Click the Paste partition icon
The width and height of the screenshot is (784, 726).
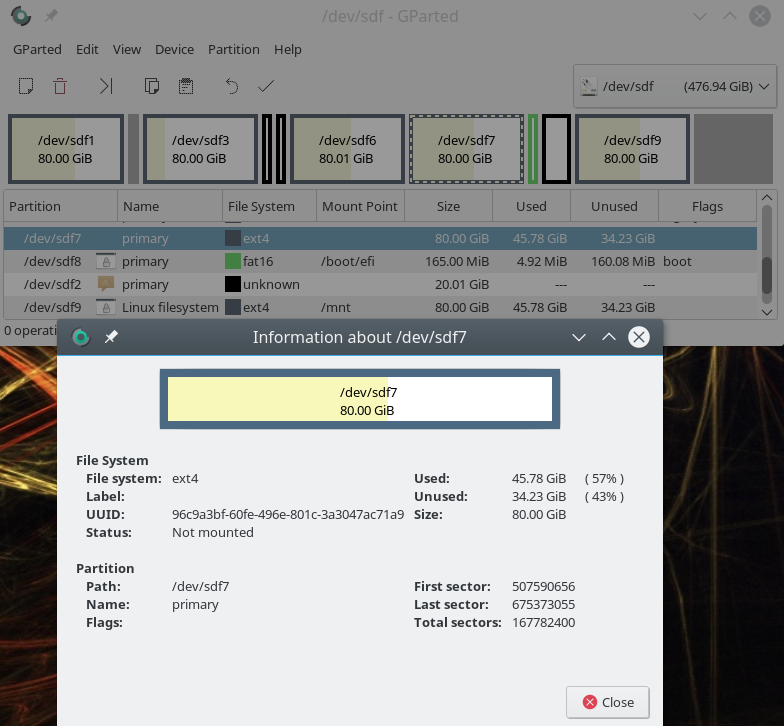(186, 86)
